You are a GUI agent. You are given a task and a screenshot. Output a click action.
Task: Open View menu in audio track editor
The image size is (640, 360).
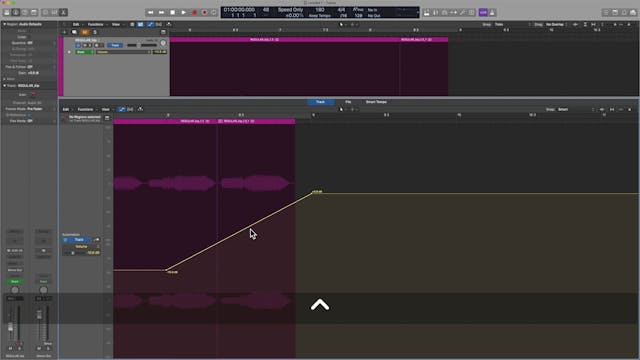[x=106, y=109]
